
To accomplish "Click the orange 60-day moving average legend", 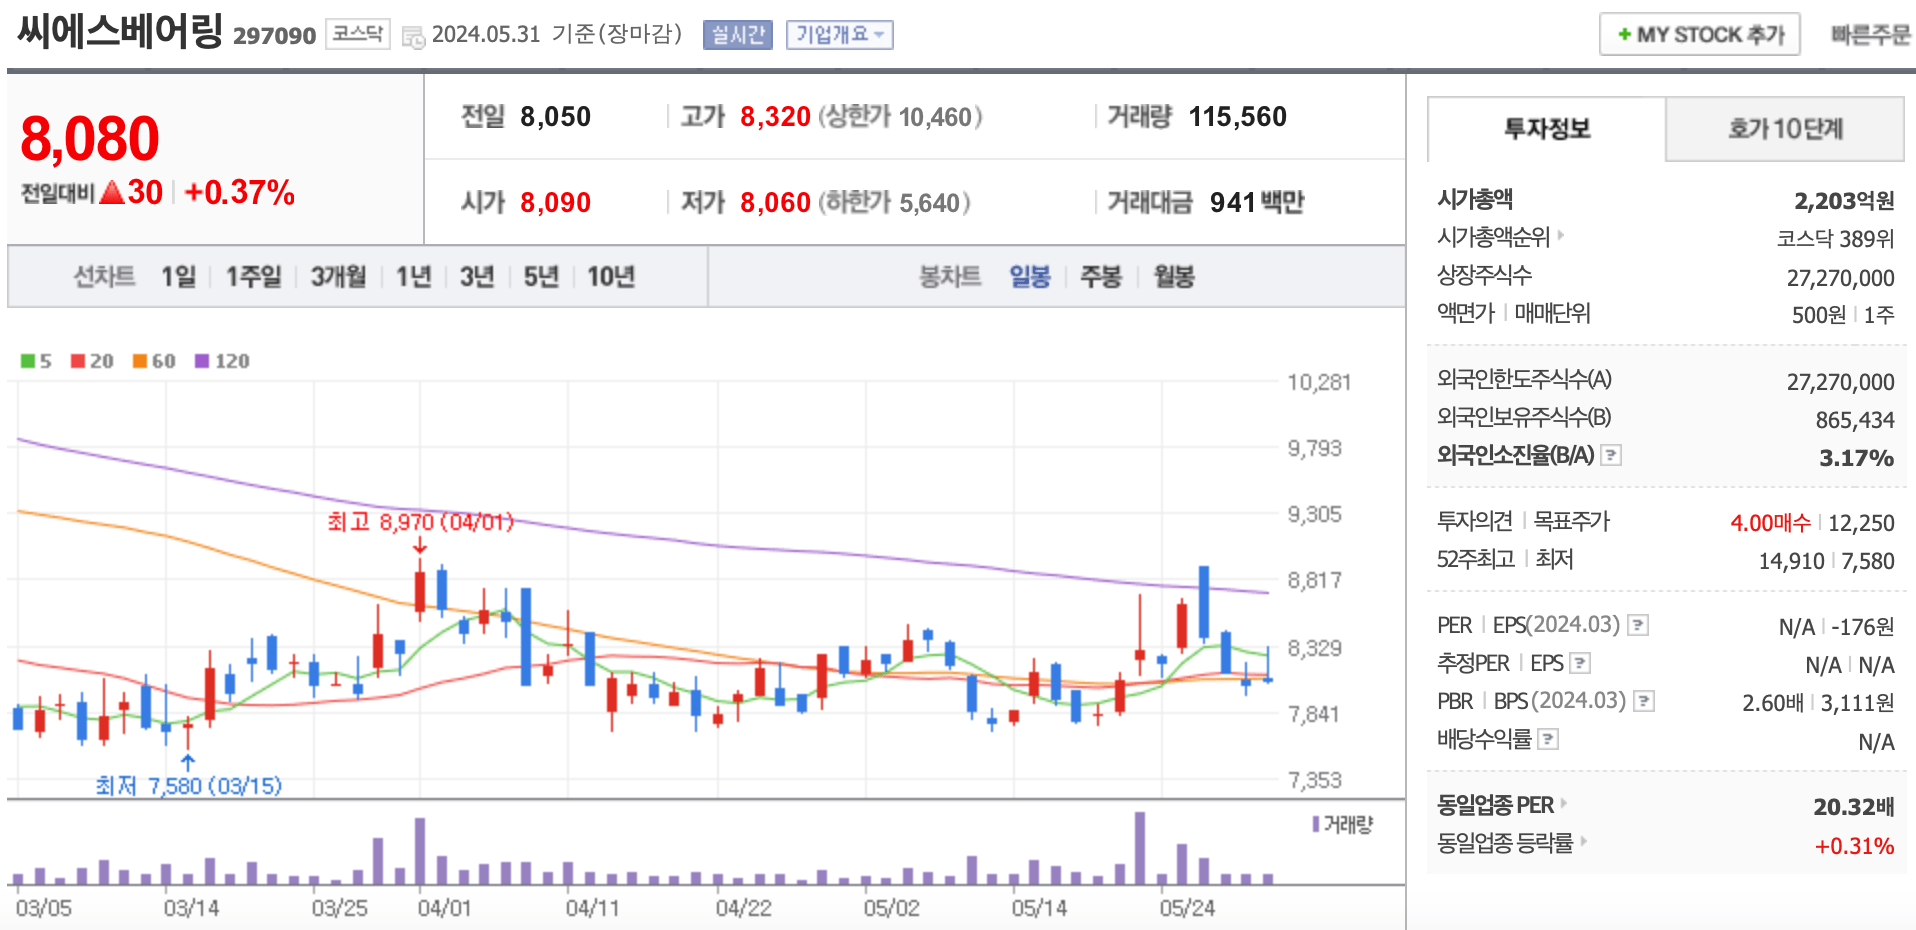I will pos(154,361).
